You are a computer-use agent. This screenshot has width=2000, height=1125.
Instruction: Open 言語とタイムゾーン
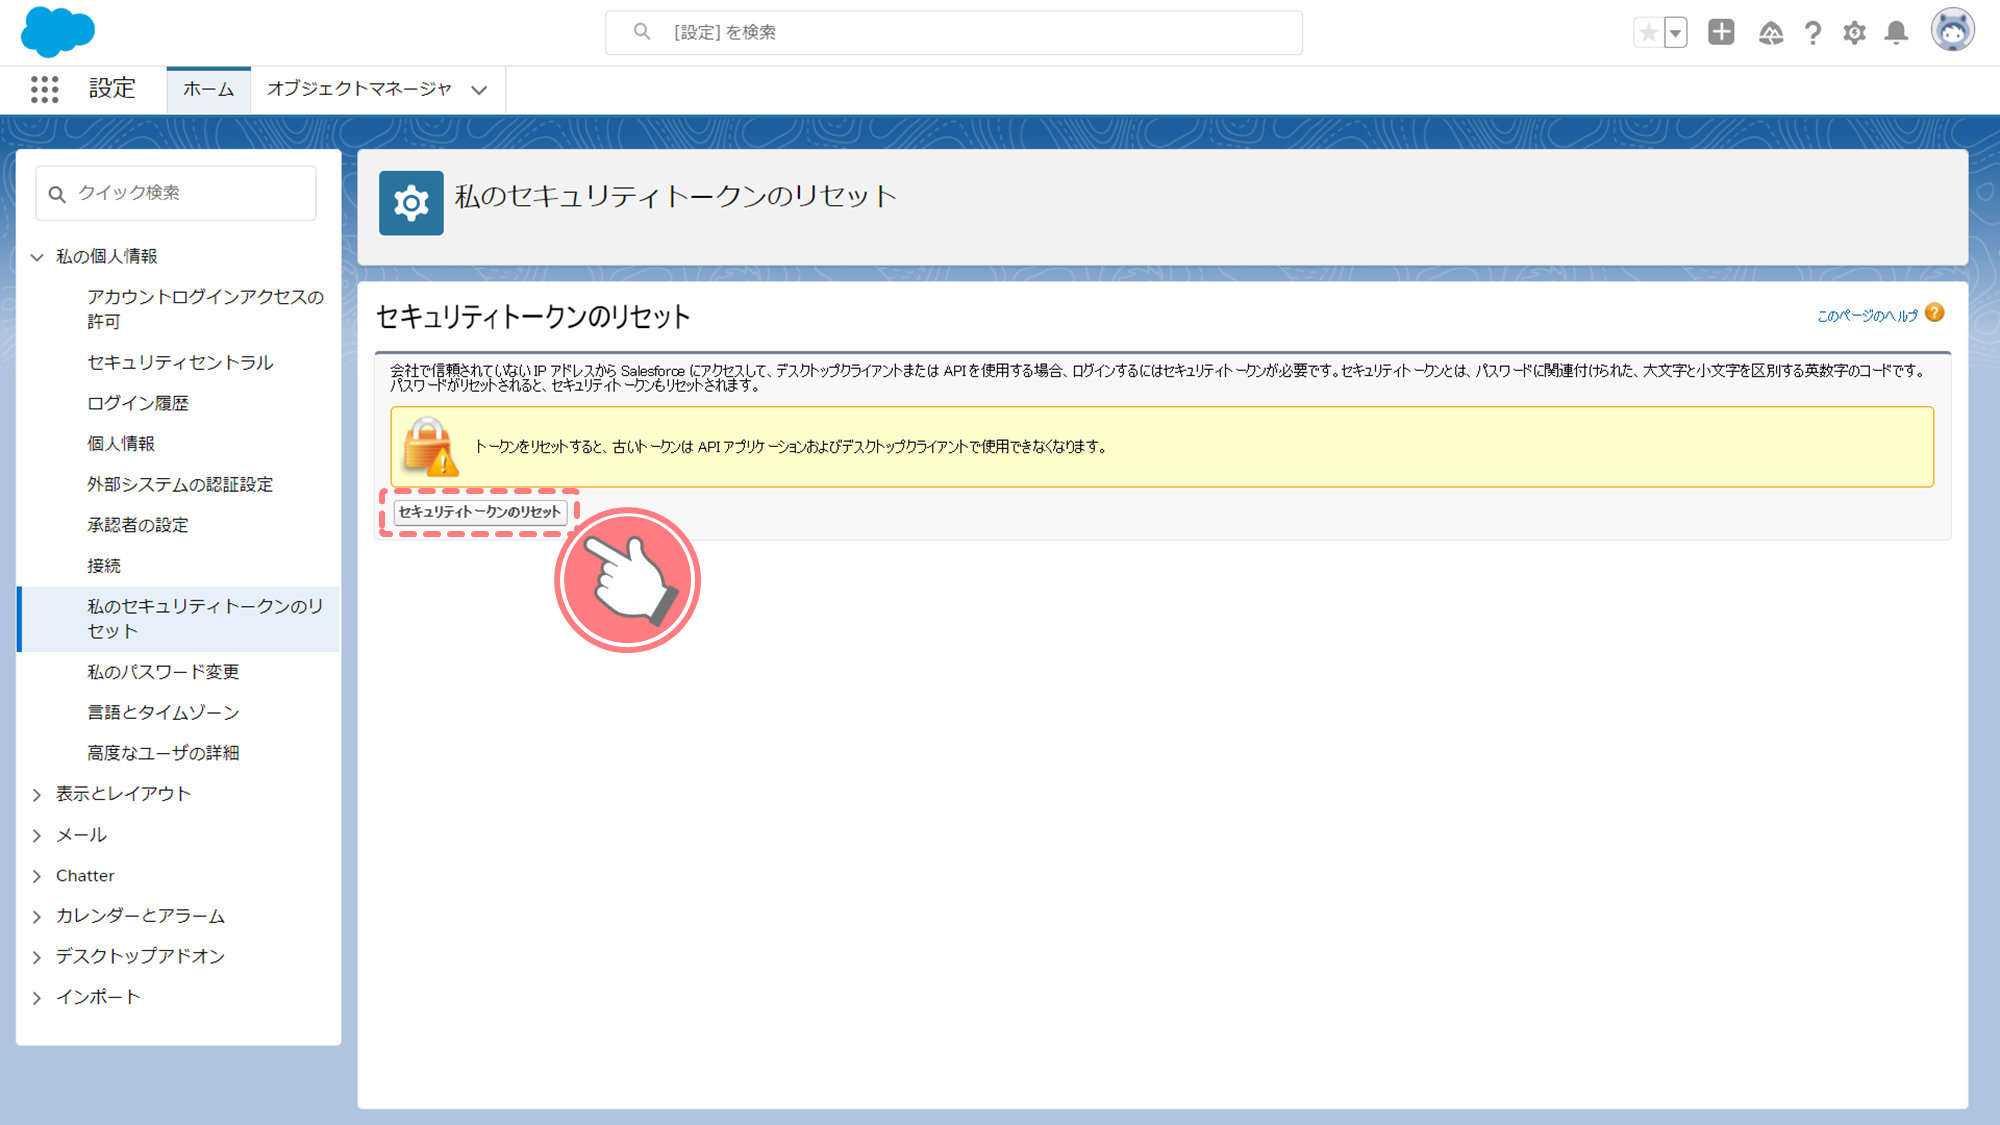click(163, 712)
